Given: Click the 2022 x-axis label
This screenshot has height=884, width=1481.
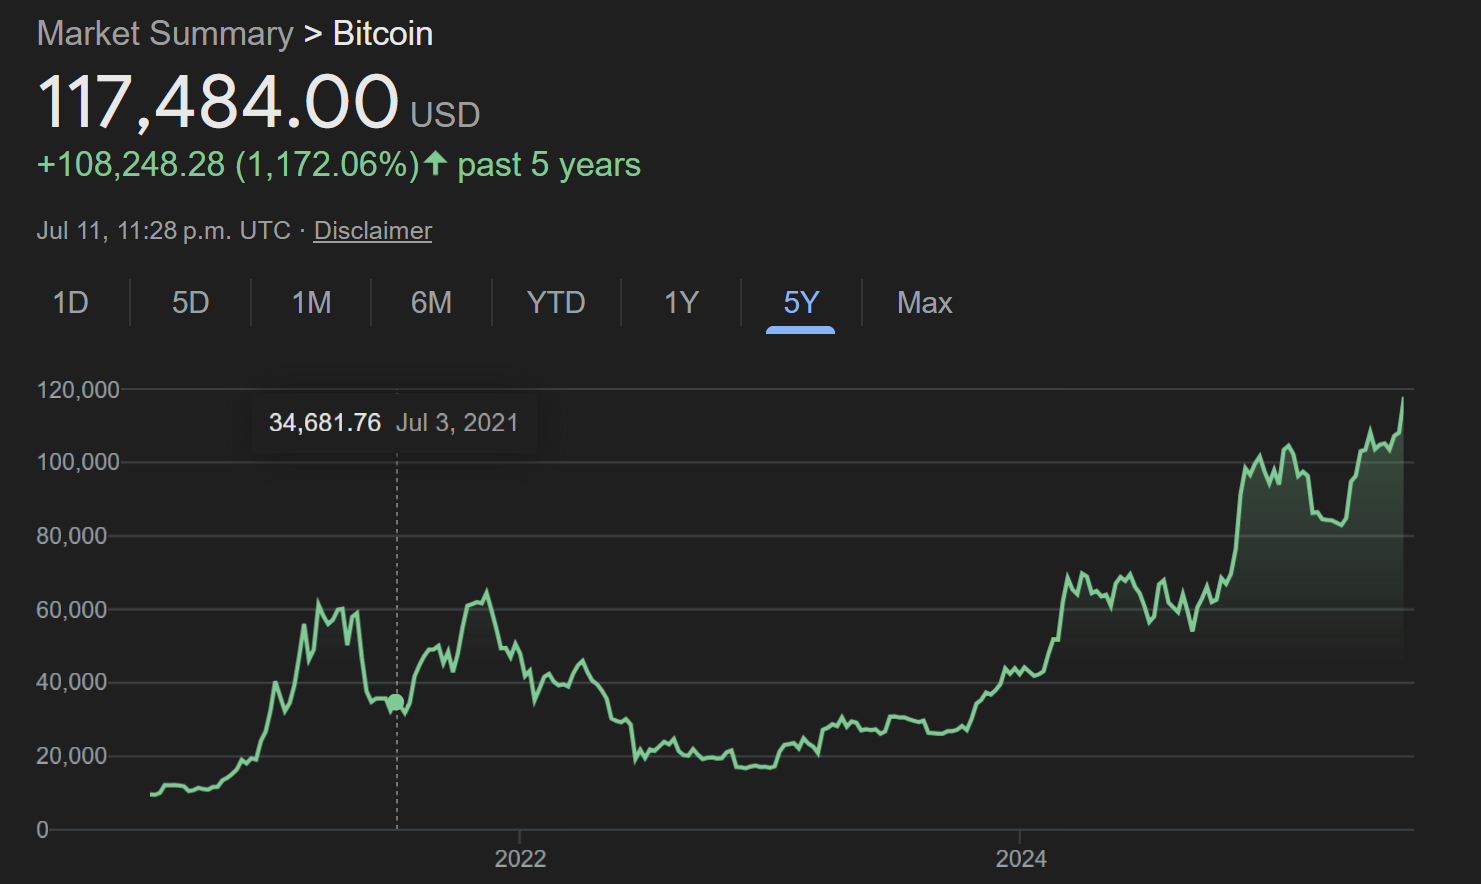Looking at the screenshot, I should 520,858.
